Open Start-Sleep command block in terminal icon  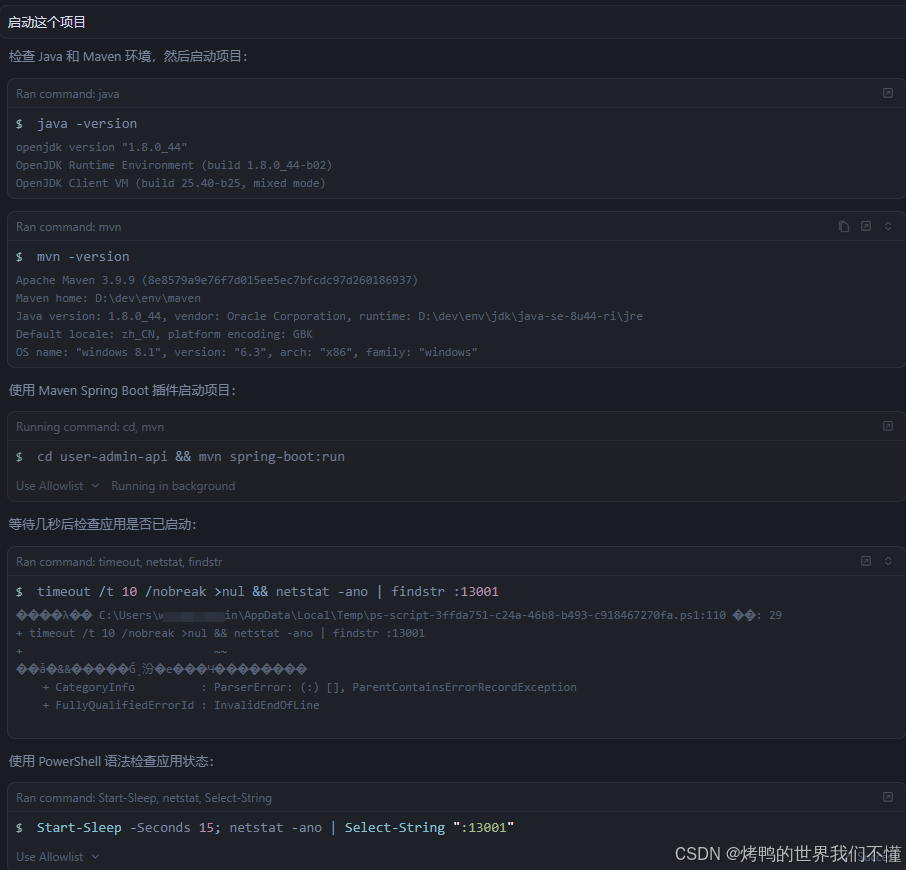tap(888, 797)
